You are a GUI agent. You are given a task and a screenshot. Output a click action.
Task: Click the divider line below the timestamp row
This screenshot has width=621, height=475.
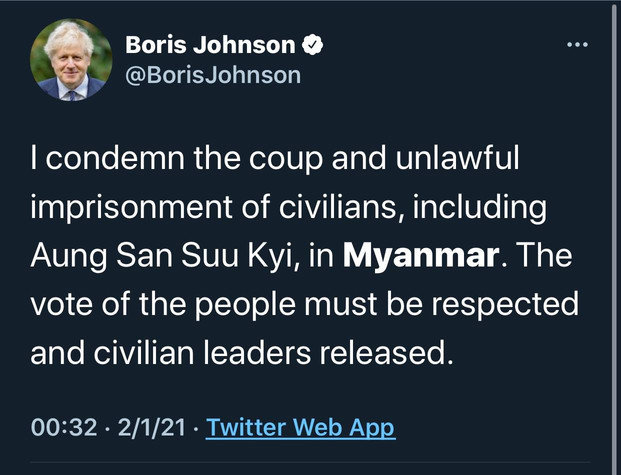click(x=310, y=462)
